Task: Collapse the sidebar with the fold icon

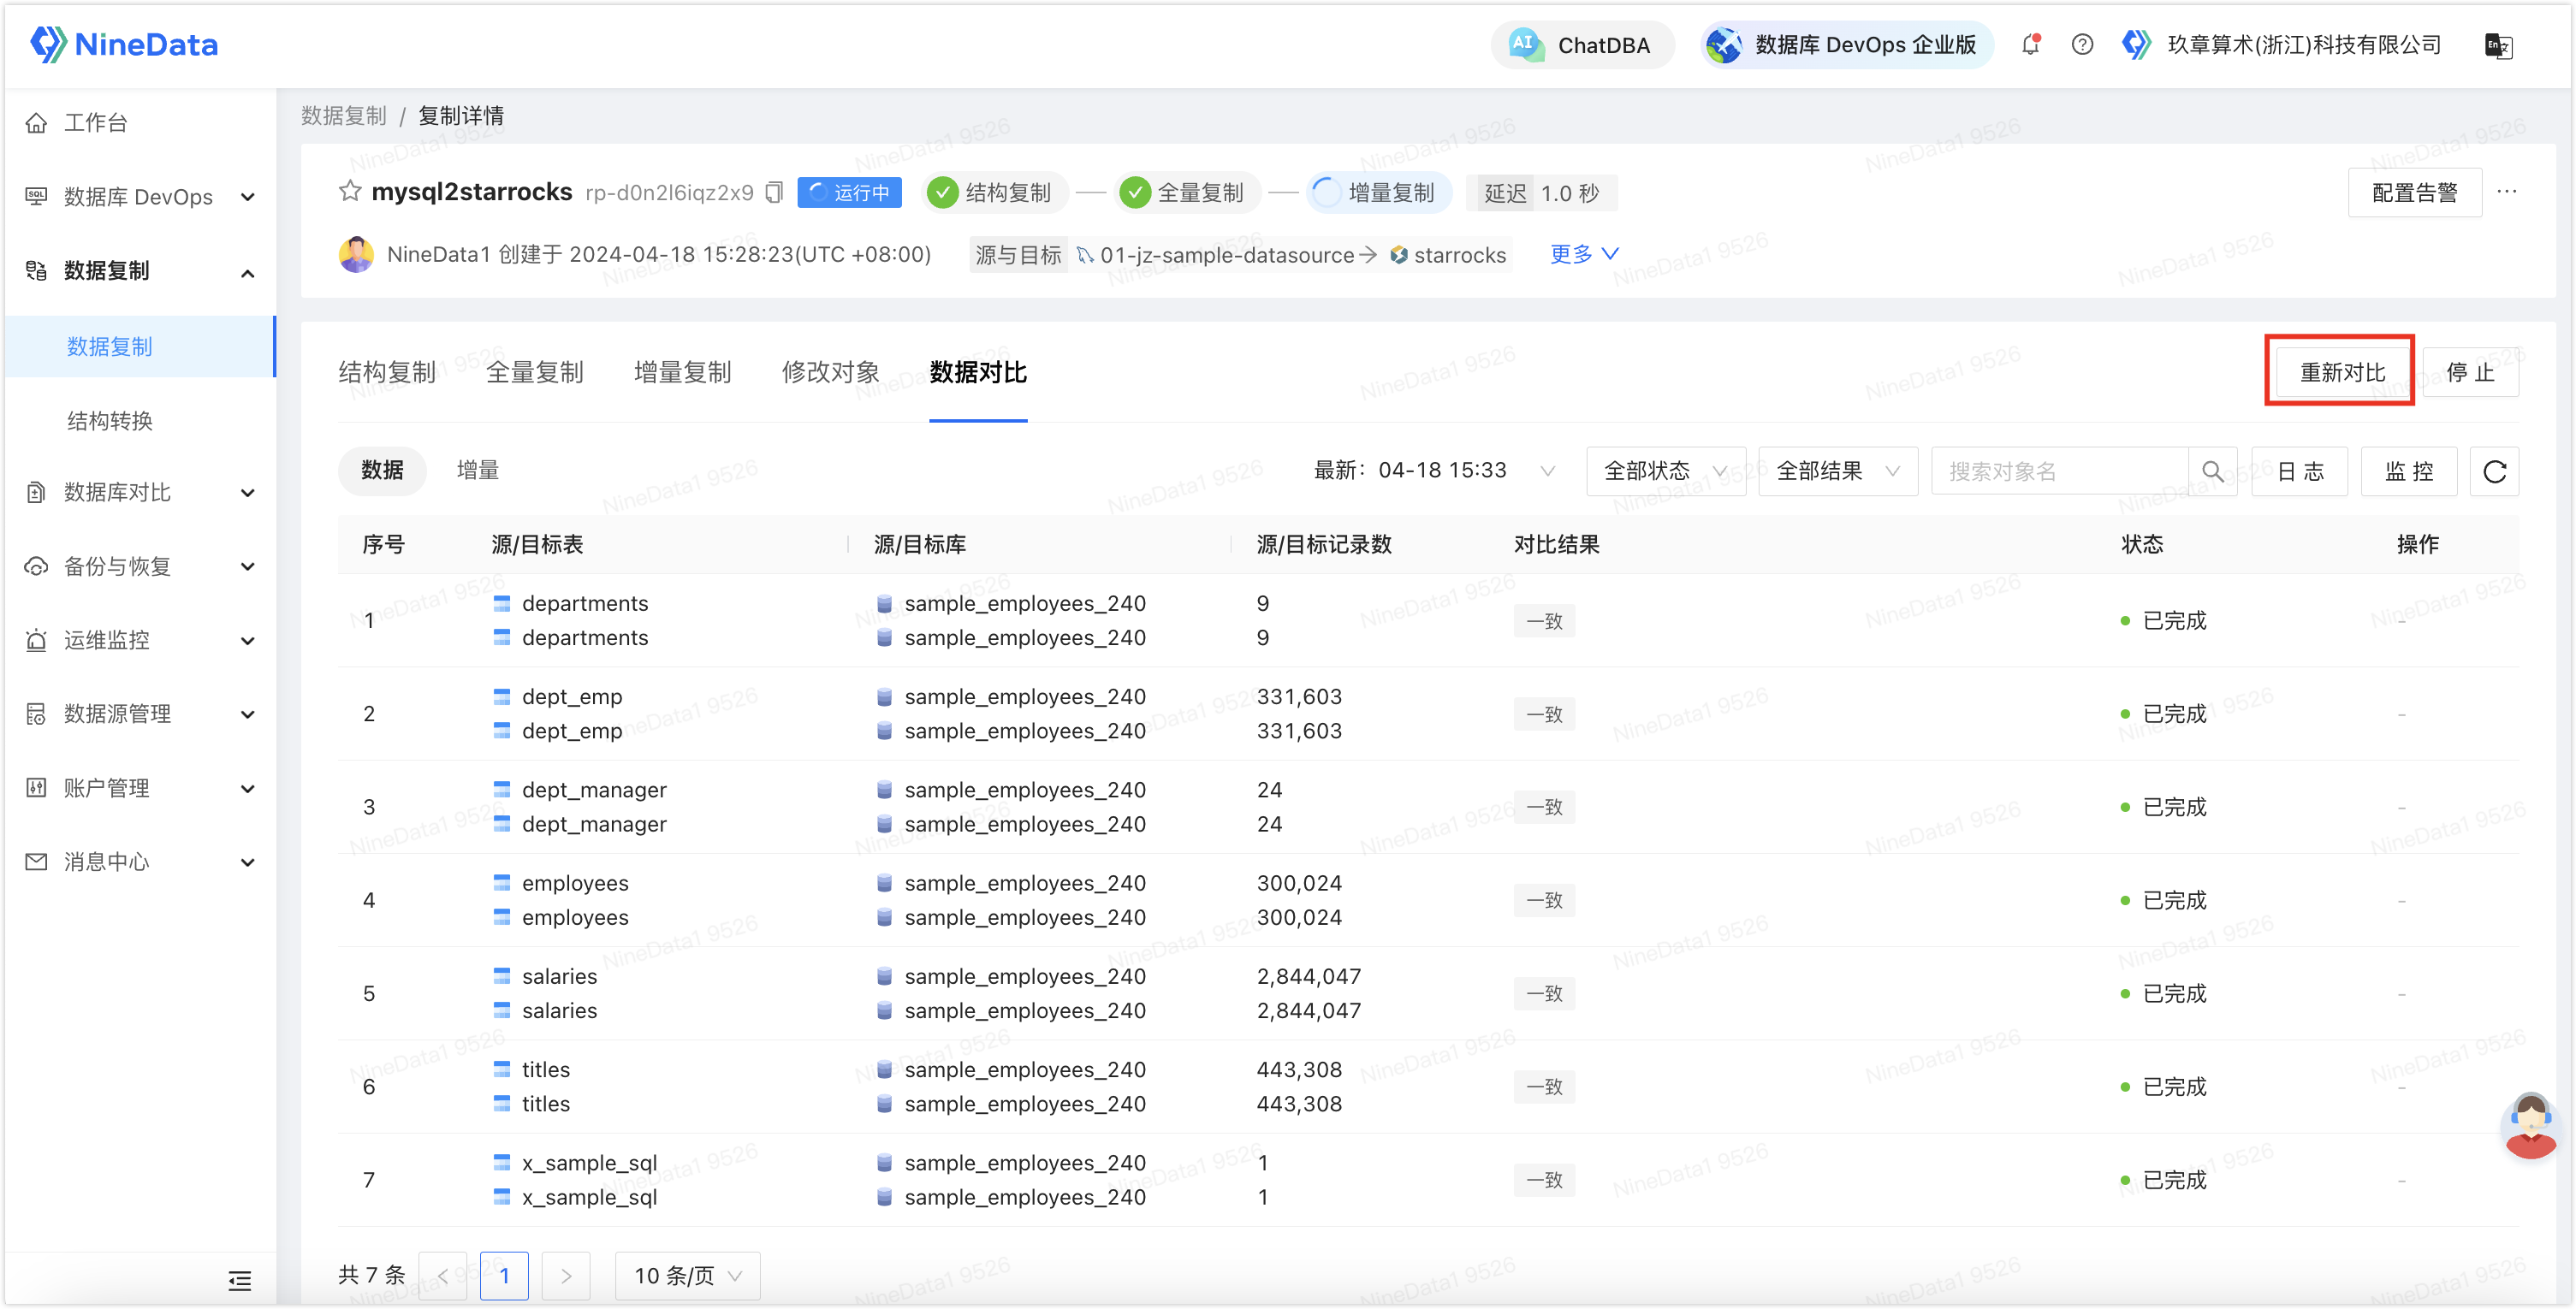Action: pos(239,1280)
